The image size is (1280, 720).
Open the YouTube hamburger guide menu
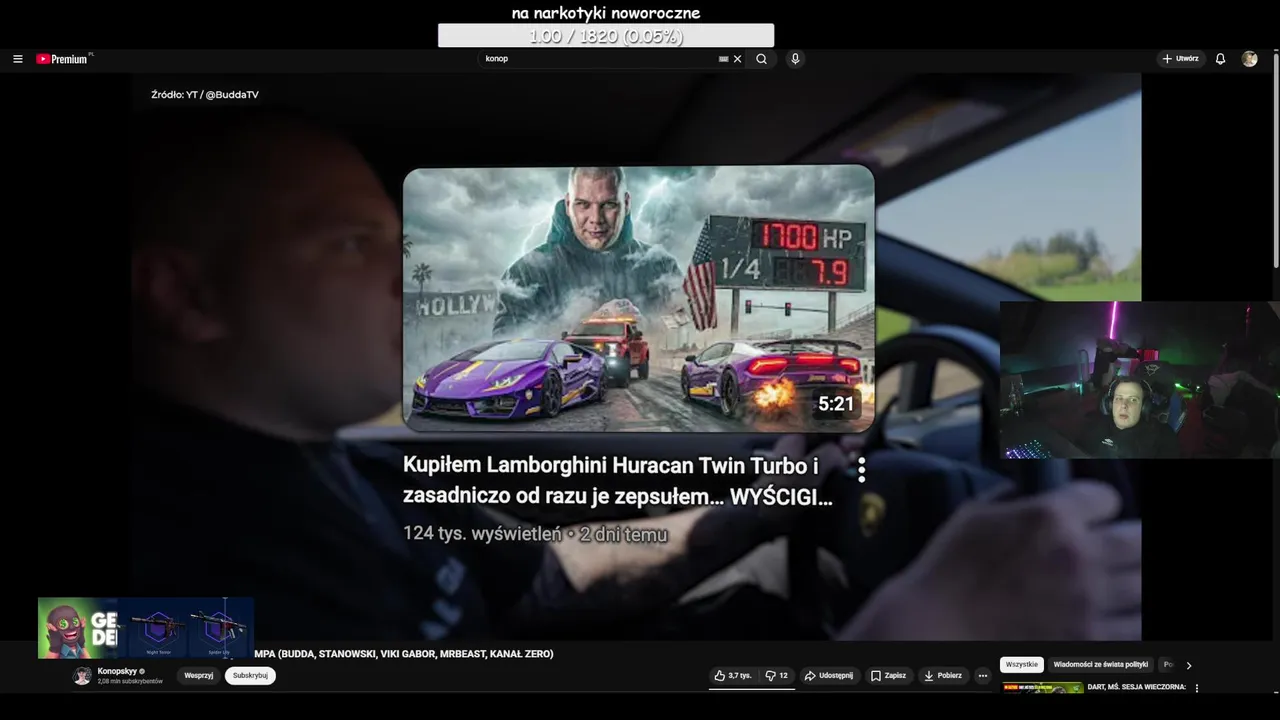pyautogui.click(x=17, y=59)
